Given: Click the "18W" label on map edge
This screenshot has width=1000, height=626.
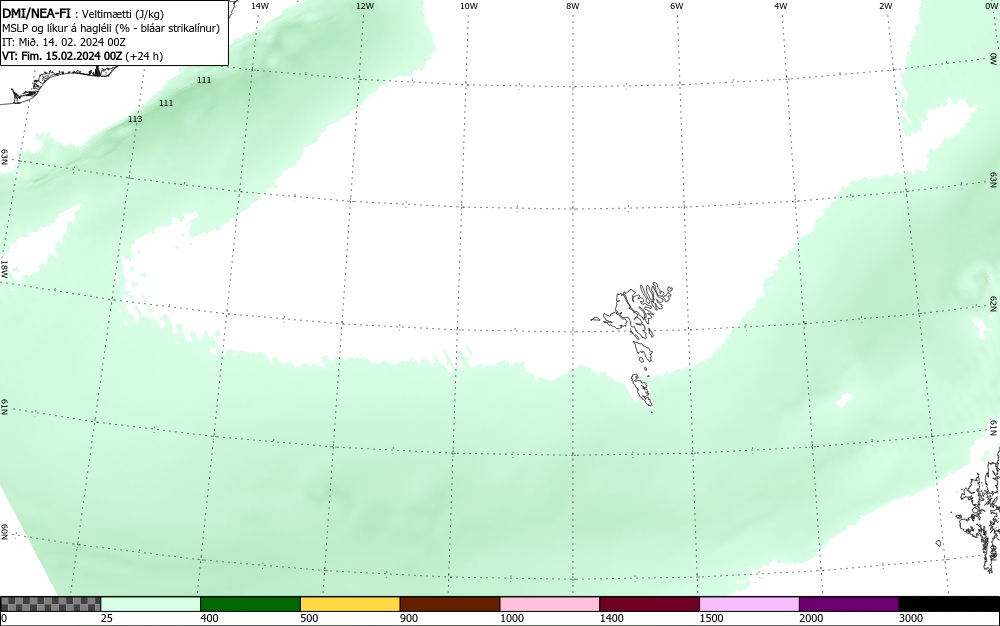Looking at the screenshot, I should (4, 268).
